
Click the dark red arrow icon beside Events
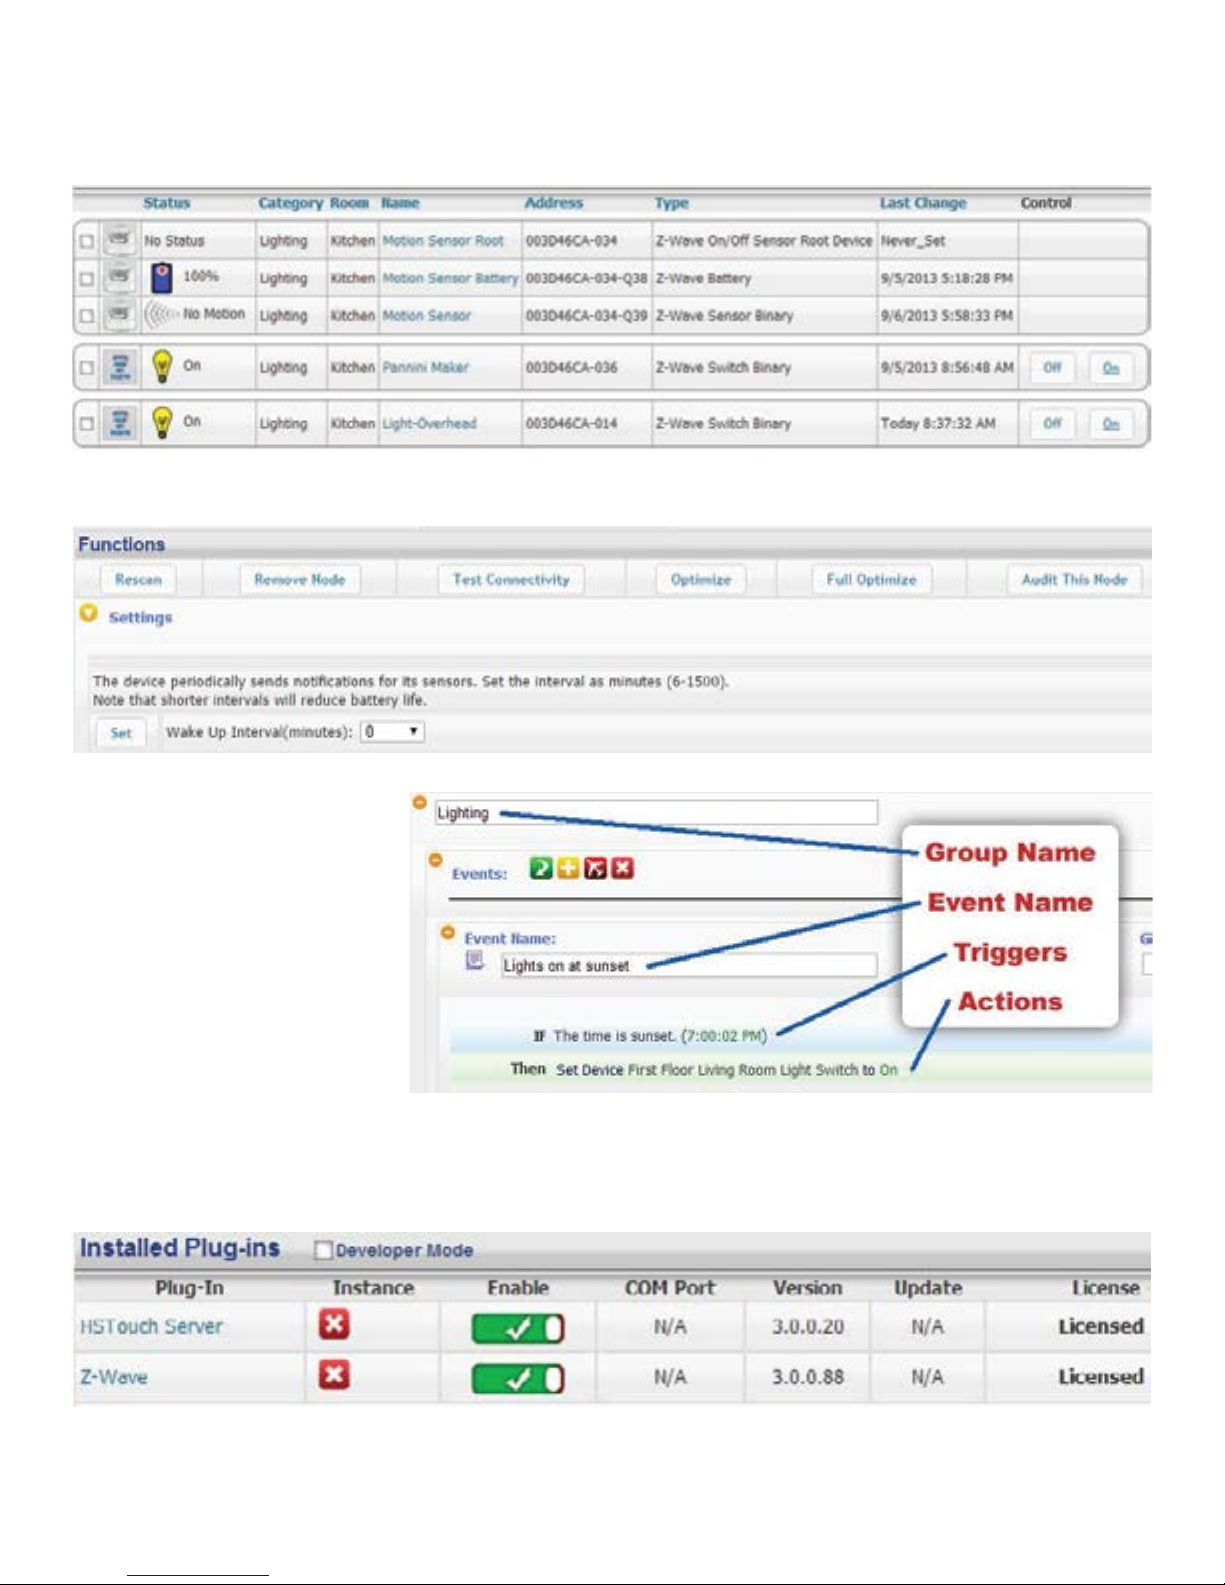(595, 868)
